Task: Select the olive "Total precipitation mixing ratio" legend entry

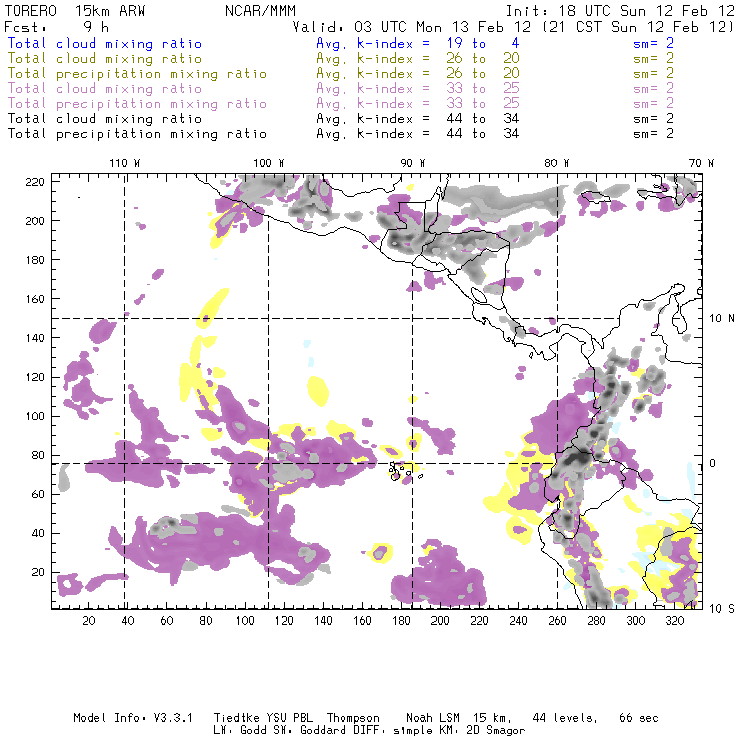Action: pyautogui.click(x=137, y=74)
